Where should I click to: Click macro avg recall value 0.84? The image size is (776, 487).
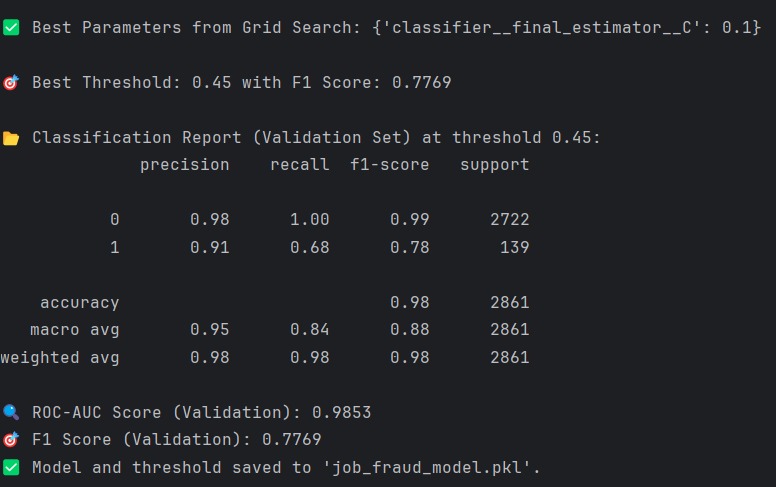[309, 330]
